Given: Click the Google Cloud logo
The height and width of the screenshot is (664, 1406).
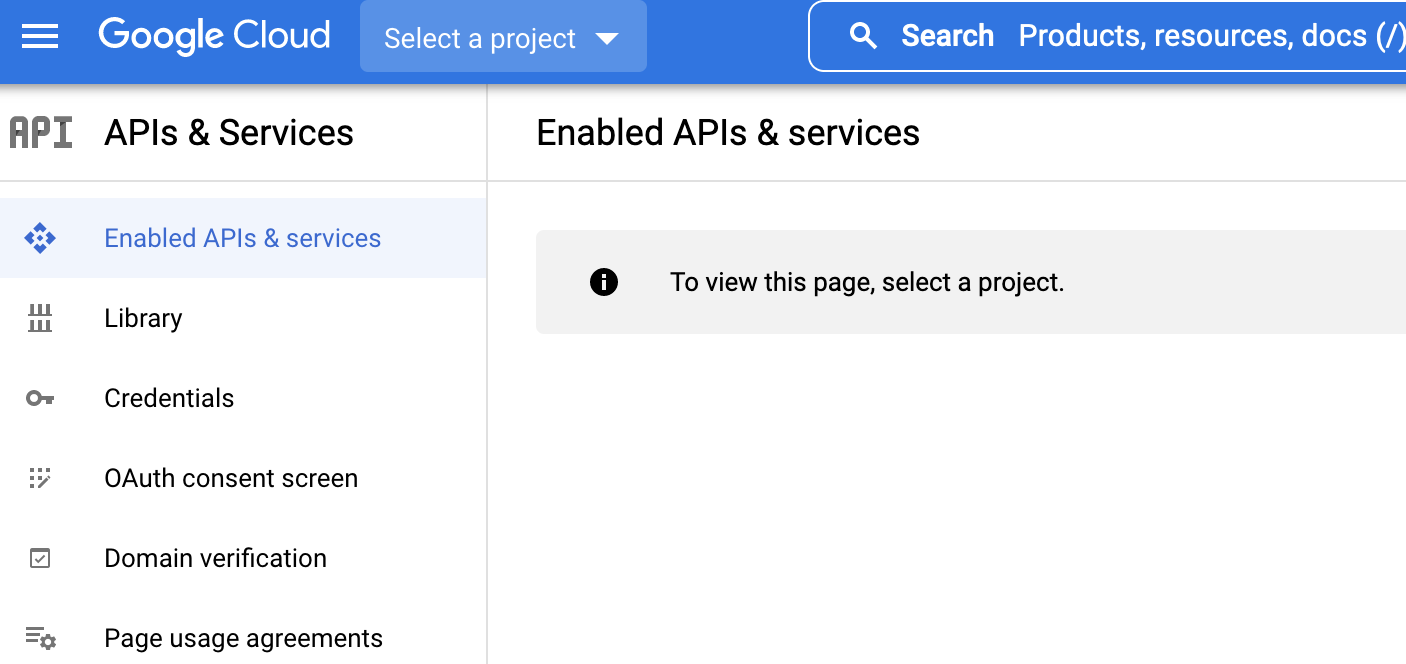Looking at the screenshot, I should (213, 35).
